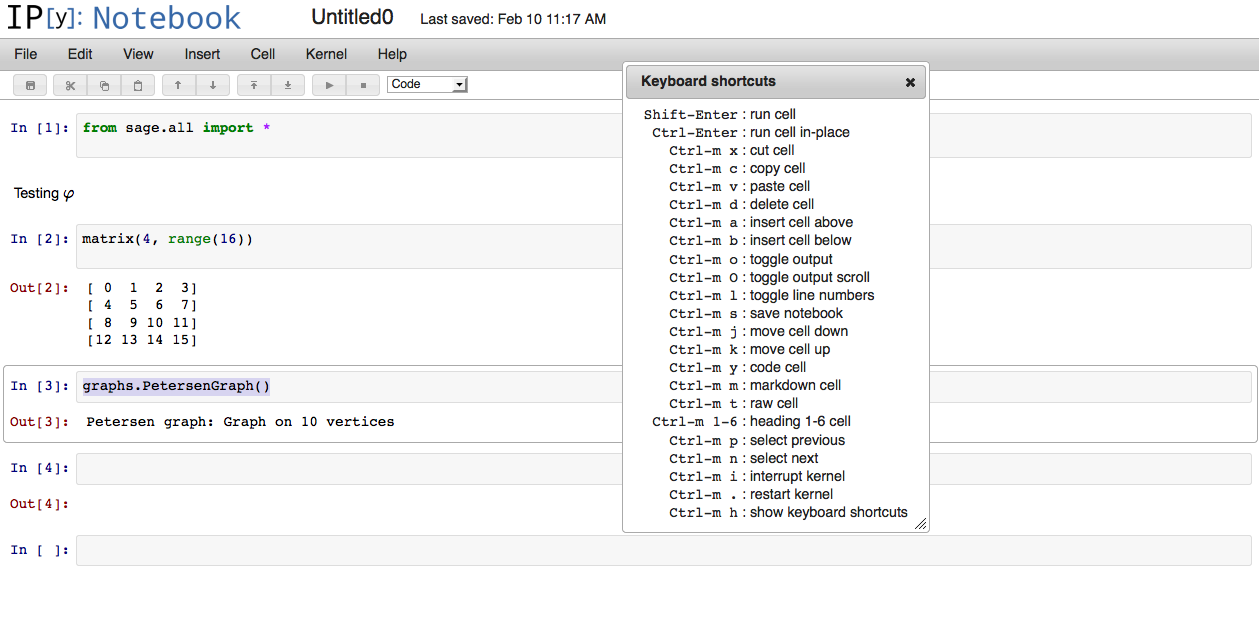
Task: Click the 'toggle line numbers' shortcut entry
Action: coord(772,295)
